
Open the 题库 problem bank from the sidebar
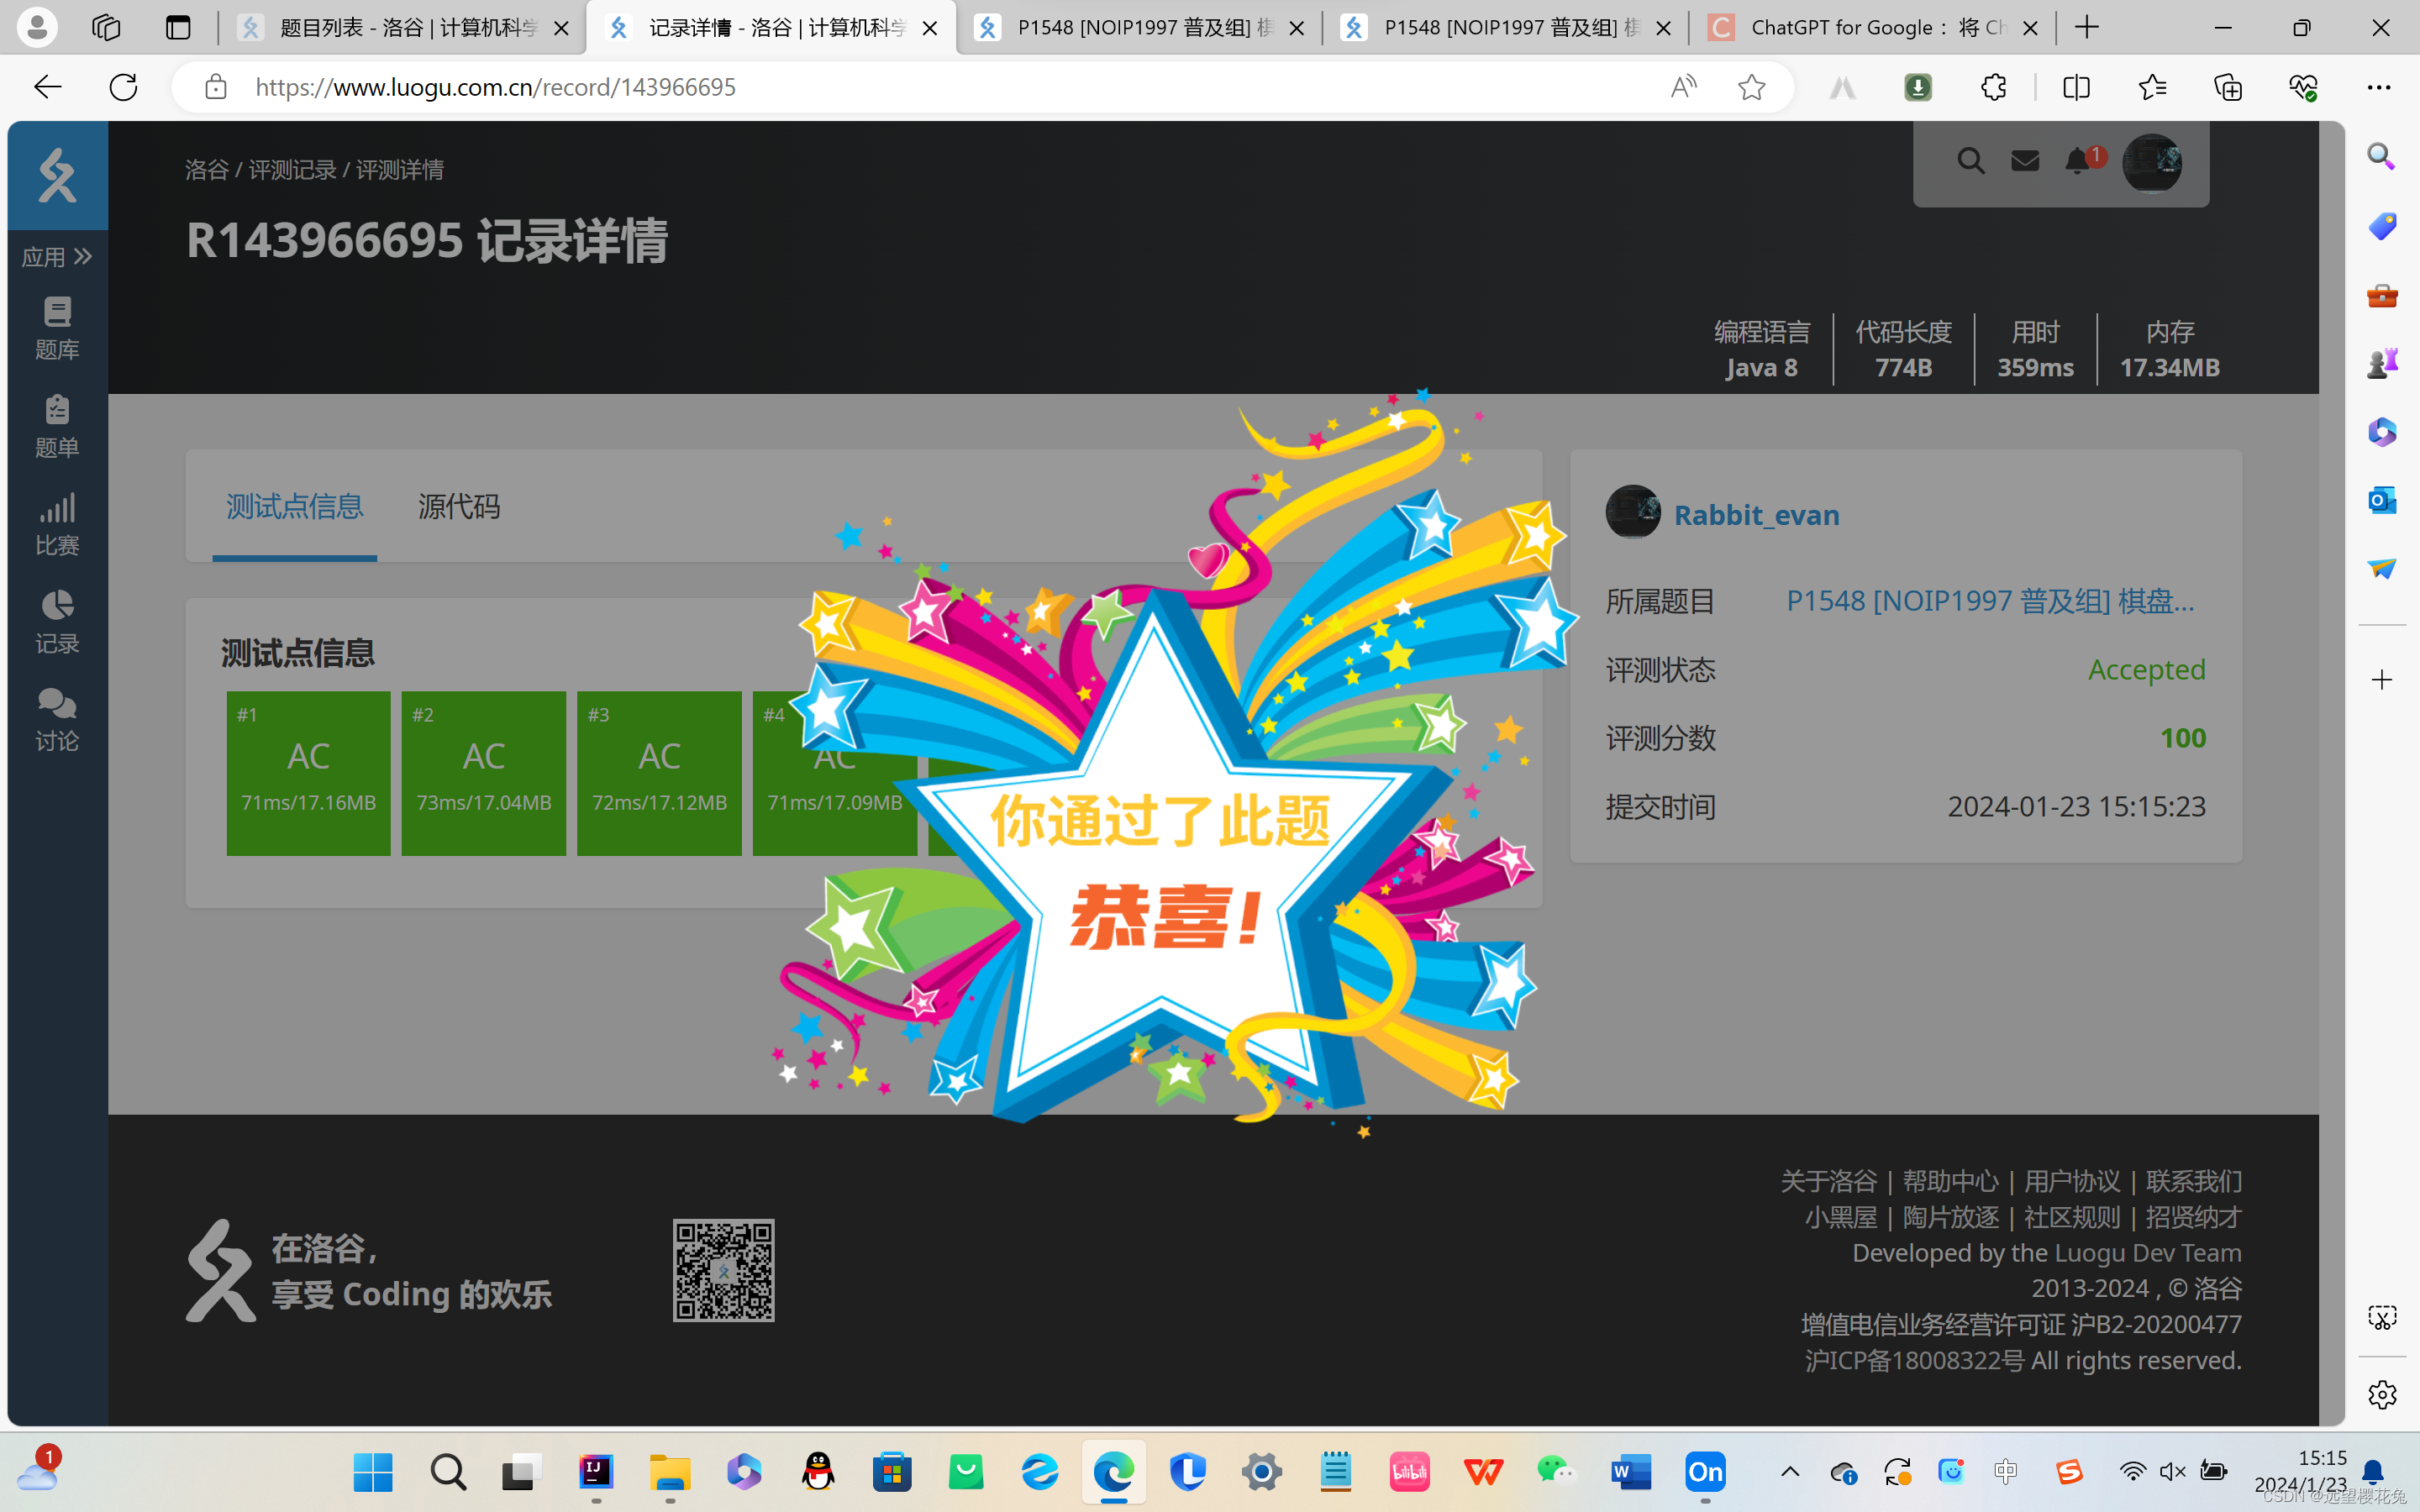pos(56,328)
